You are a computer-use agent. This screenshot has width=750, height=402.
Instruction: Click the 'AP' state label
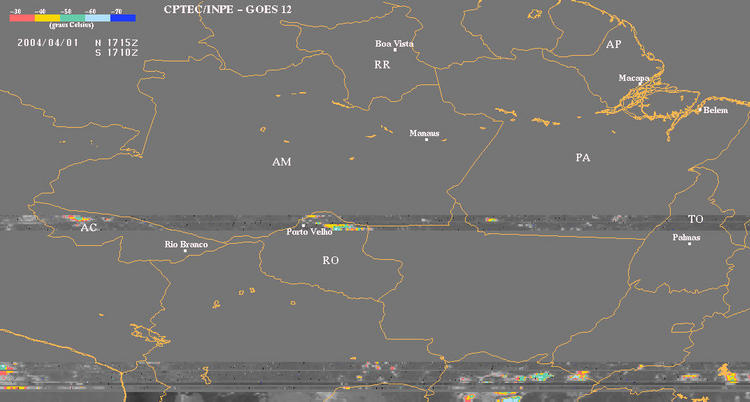[614, 45]
